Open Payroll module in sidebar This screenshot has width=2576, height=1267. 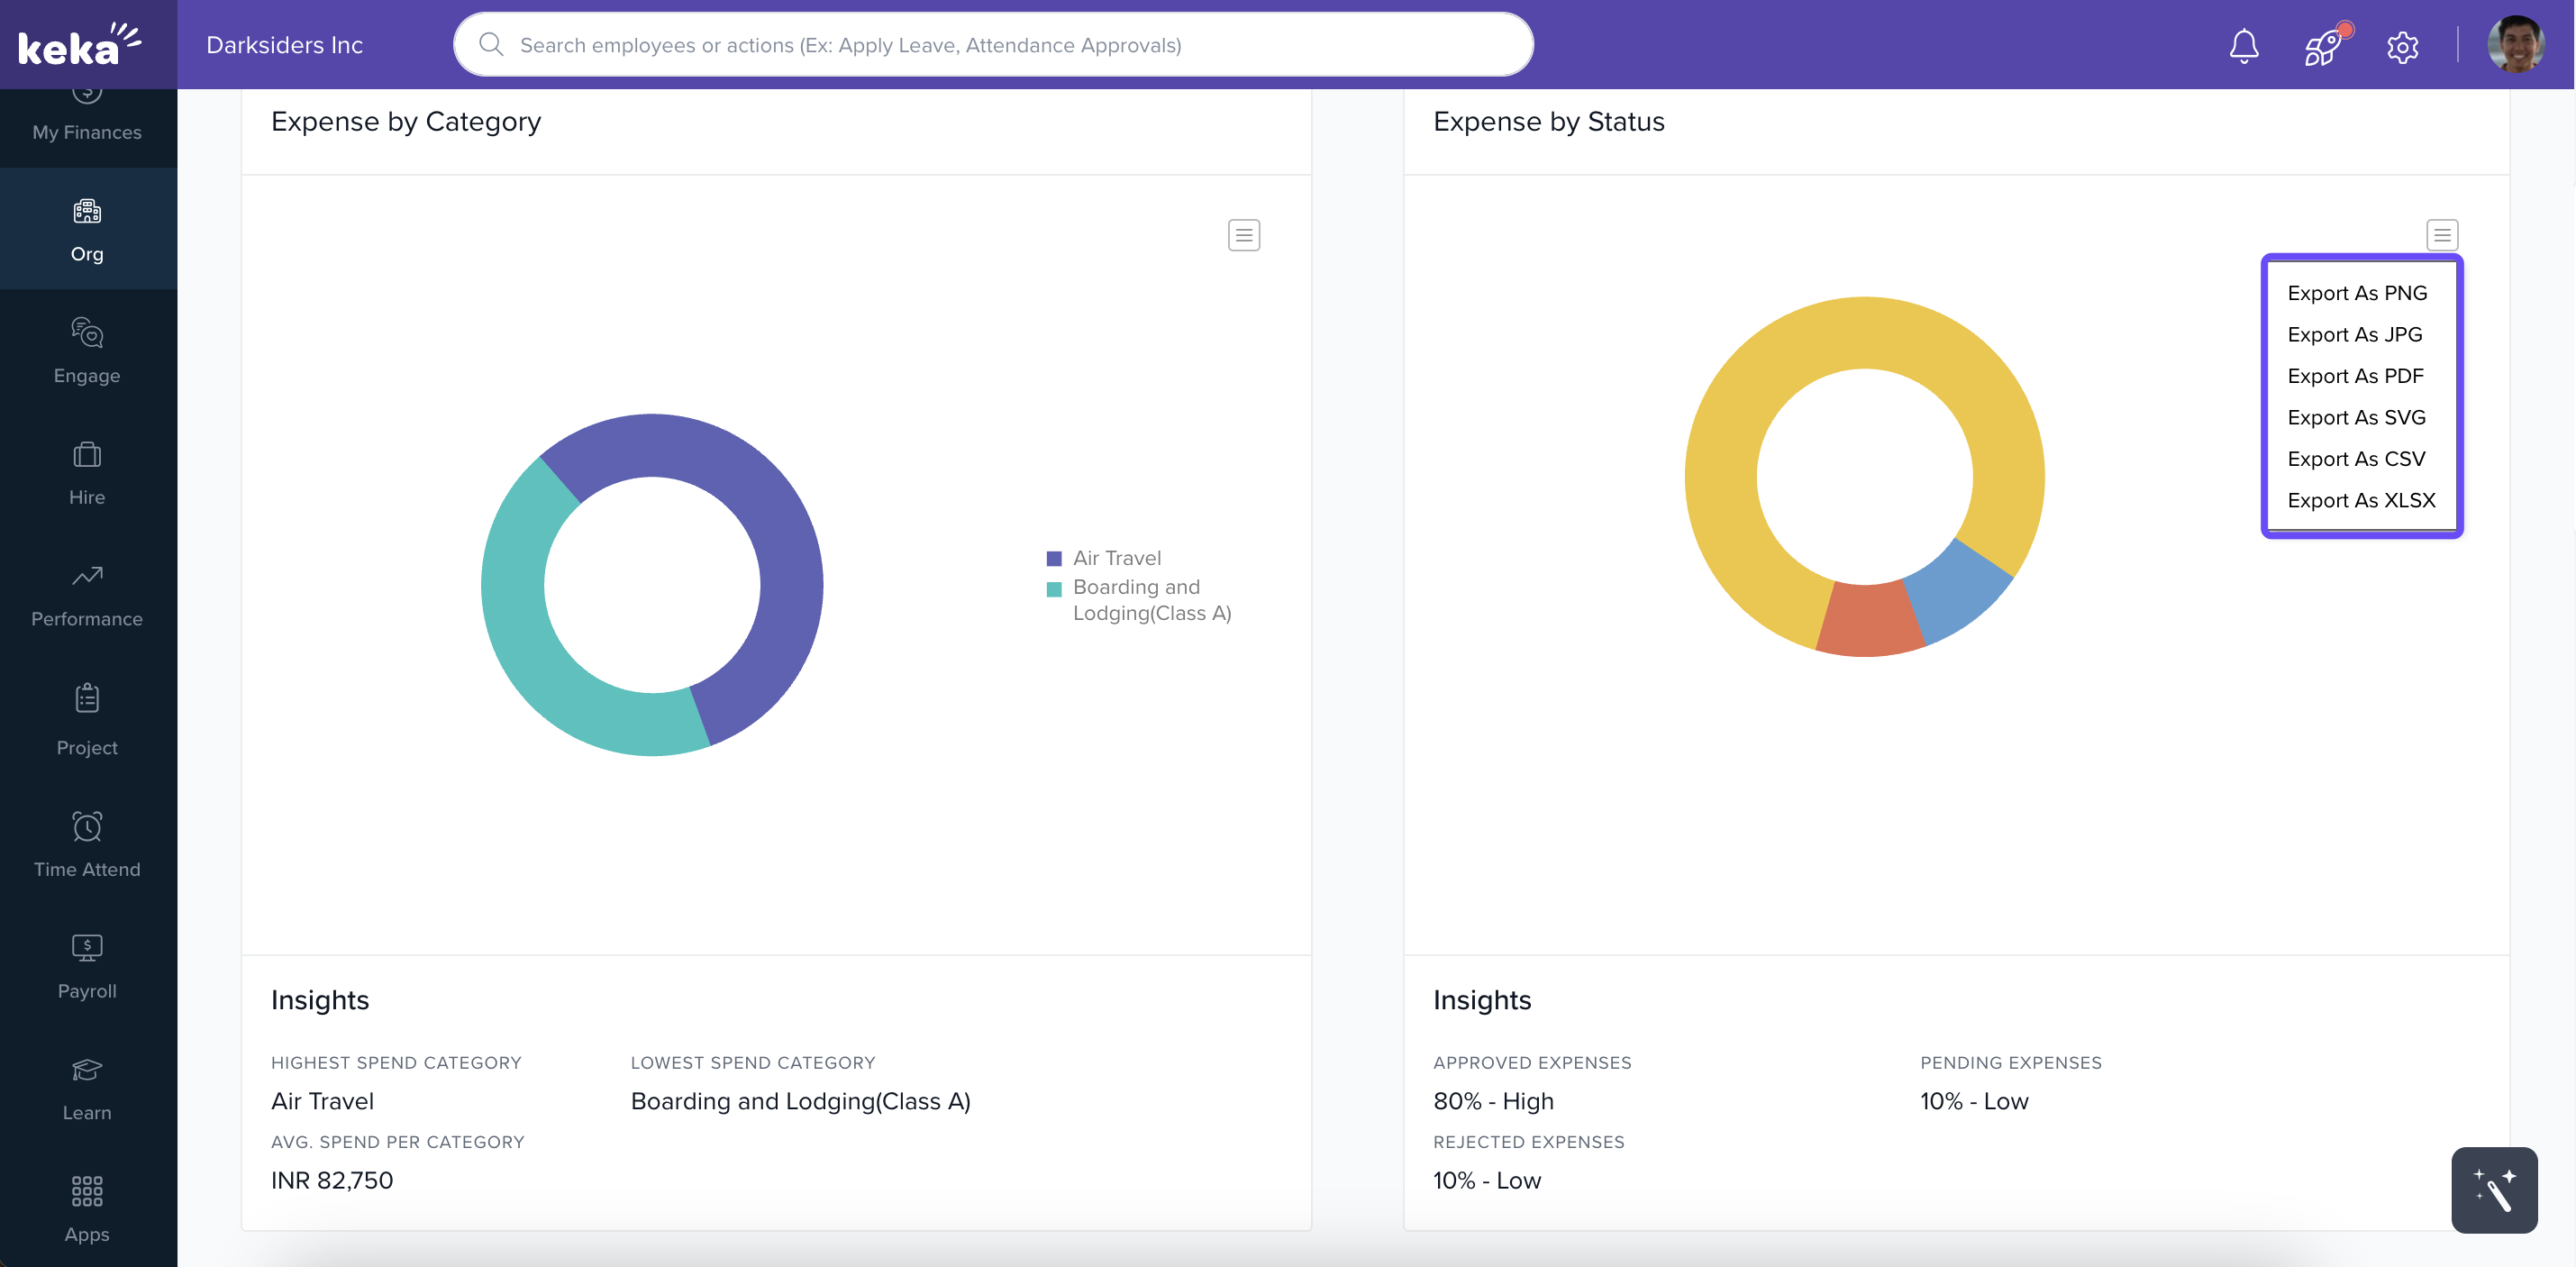pos(87,965)
